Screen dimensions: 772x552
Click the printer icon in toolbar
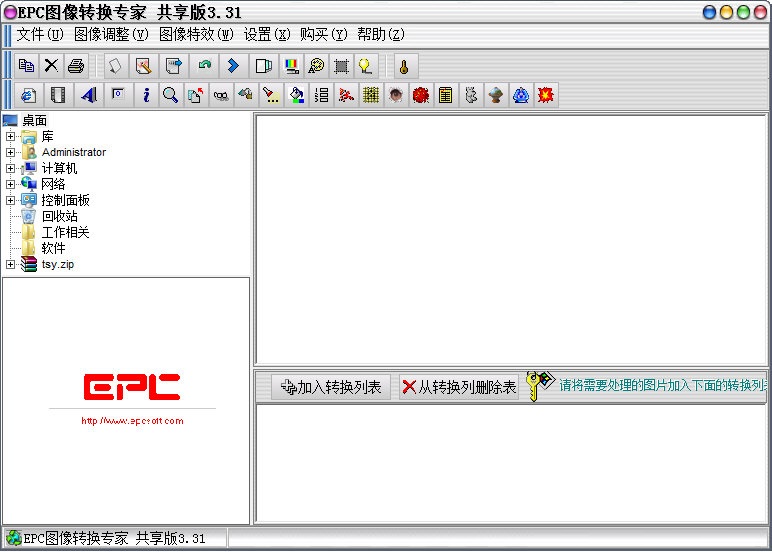point(76,65)
